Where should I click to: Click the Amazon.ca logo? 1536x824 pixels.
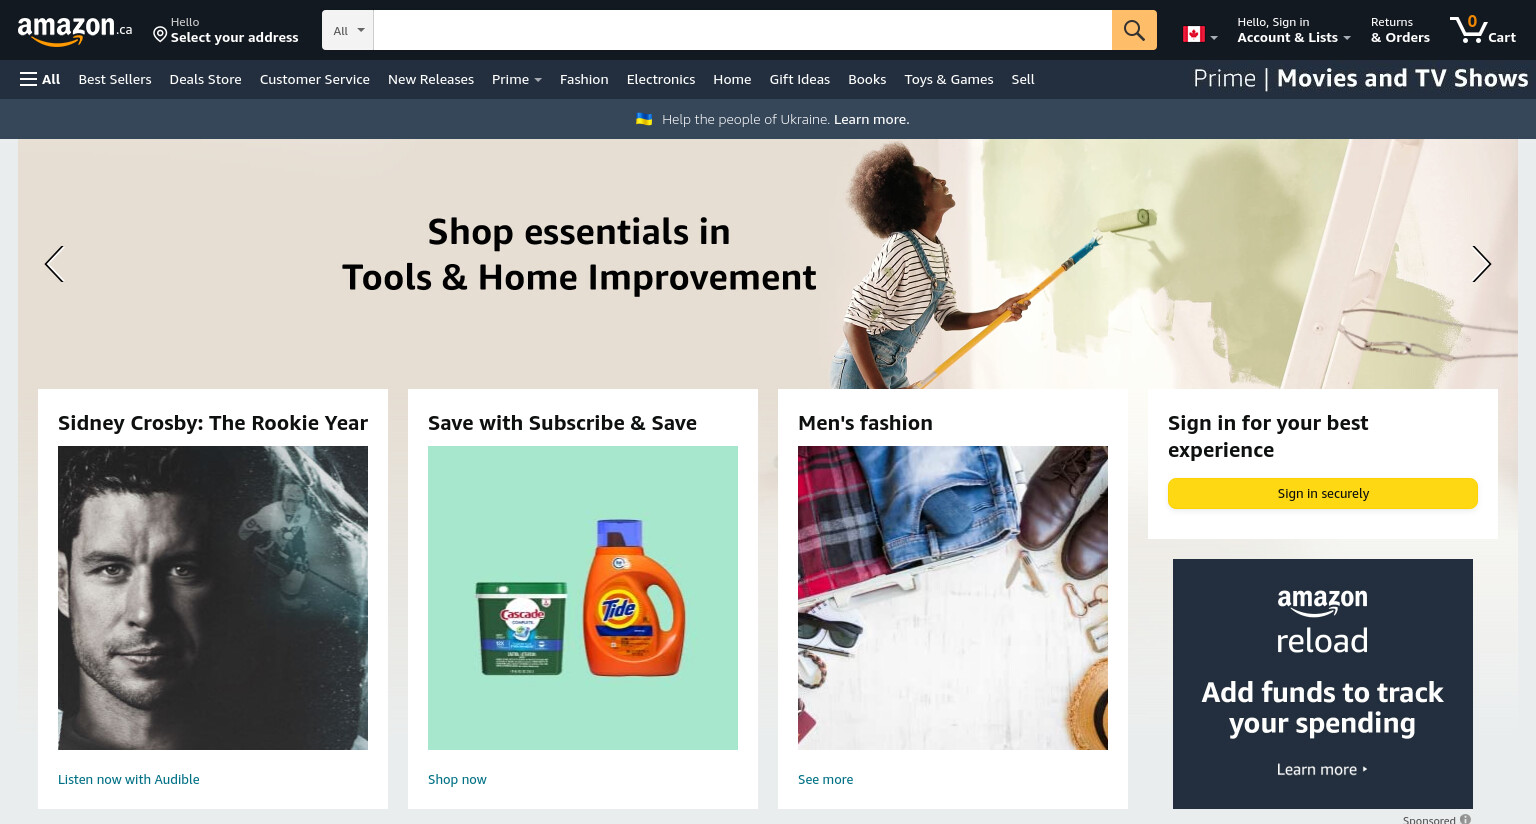75,31
